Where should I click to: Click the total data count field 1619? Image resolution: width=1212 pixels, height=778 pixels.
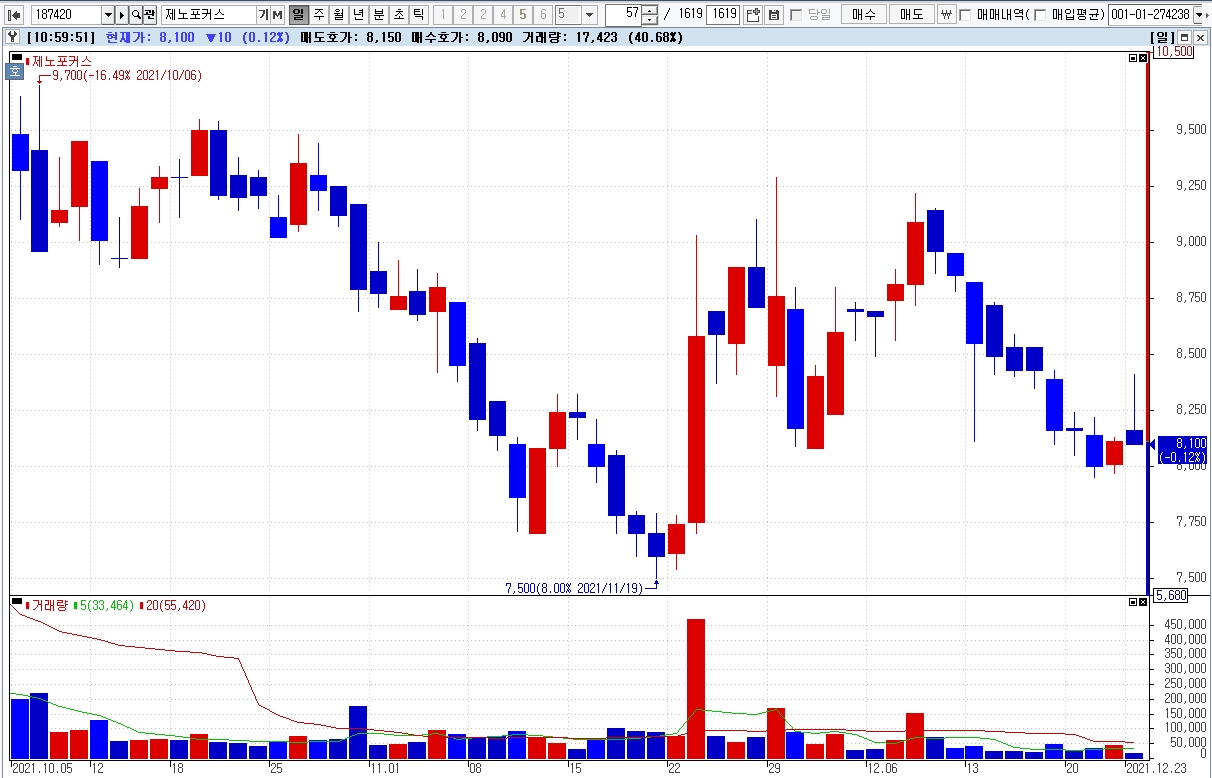(722, 15)
